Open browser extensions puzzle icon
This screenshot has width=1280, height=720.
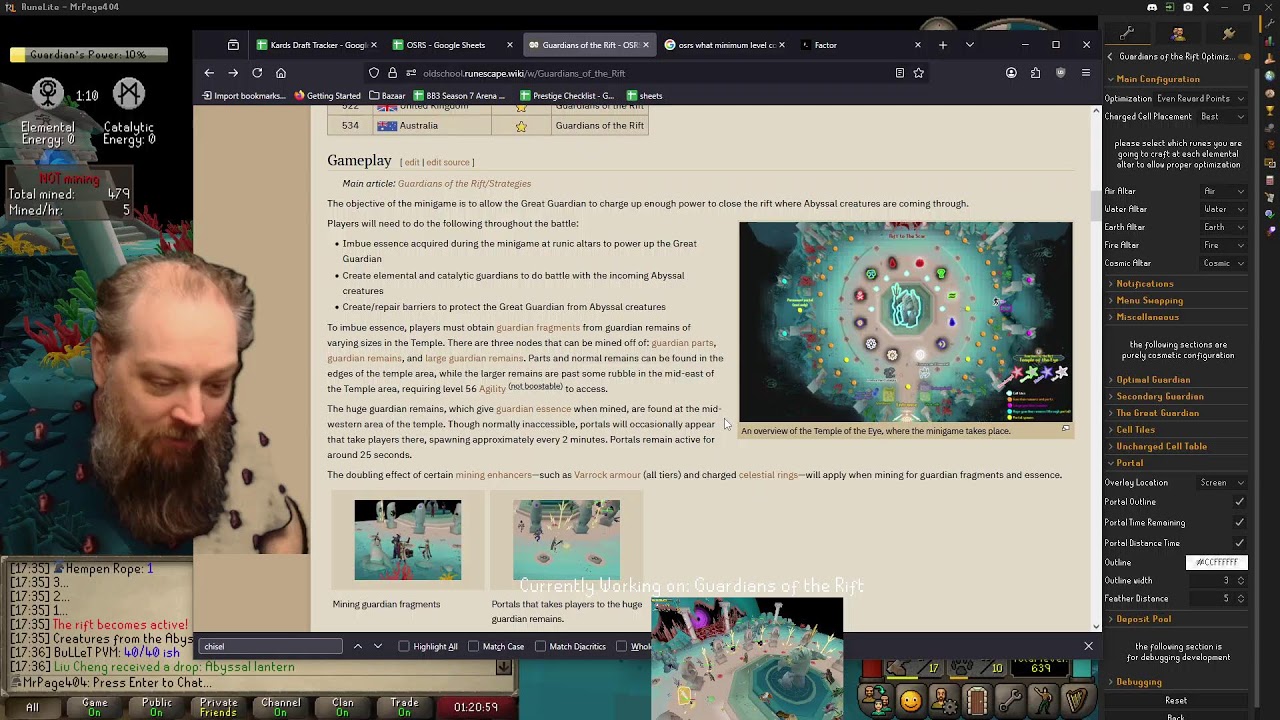pyautogui.click(x=1035, y=73)
